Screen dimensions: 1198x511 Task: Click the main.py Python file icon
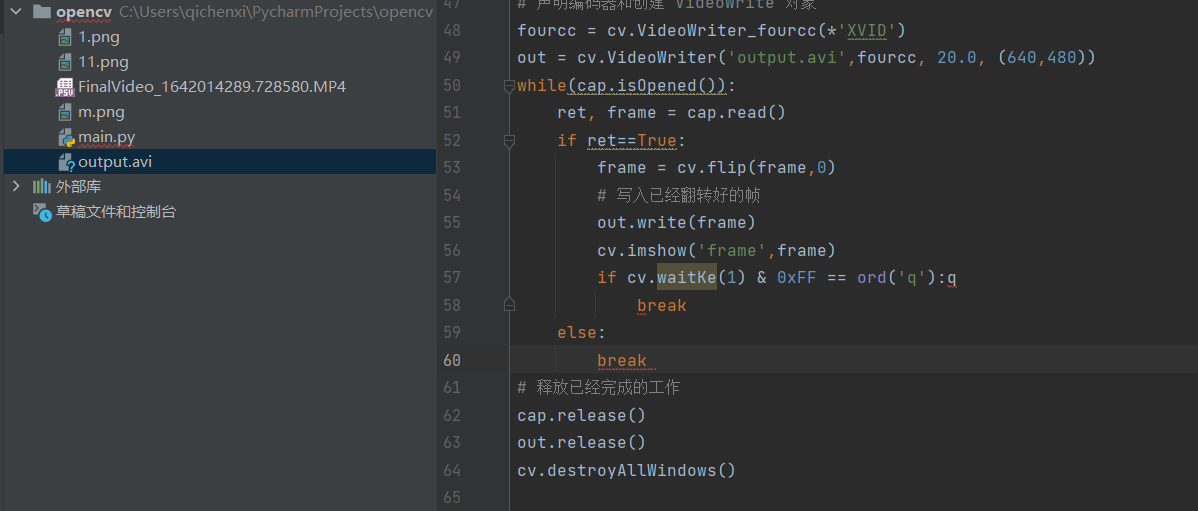pyautogui.click(x=66, y=137)
